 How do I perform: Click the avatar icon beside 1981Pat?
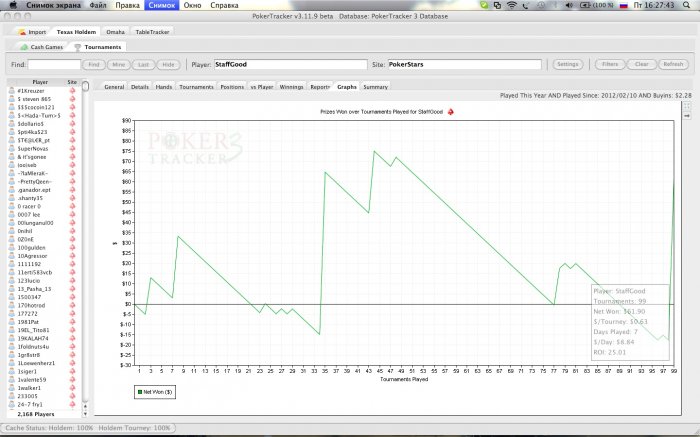[12, 322]
